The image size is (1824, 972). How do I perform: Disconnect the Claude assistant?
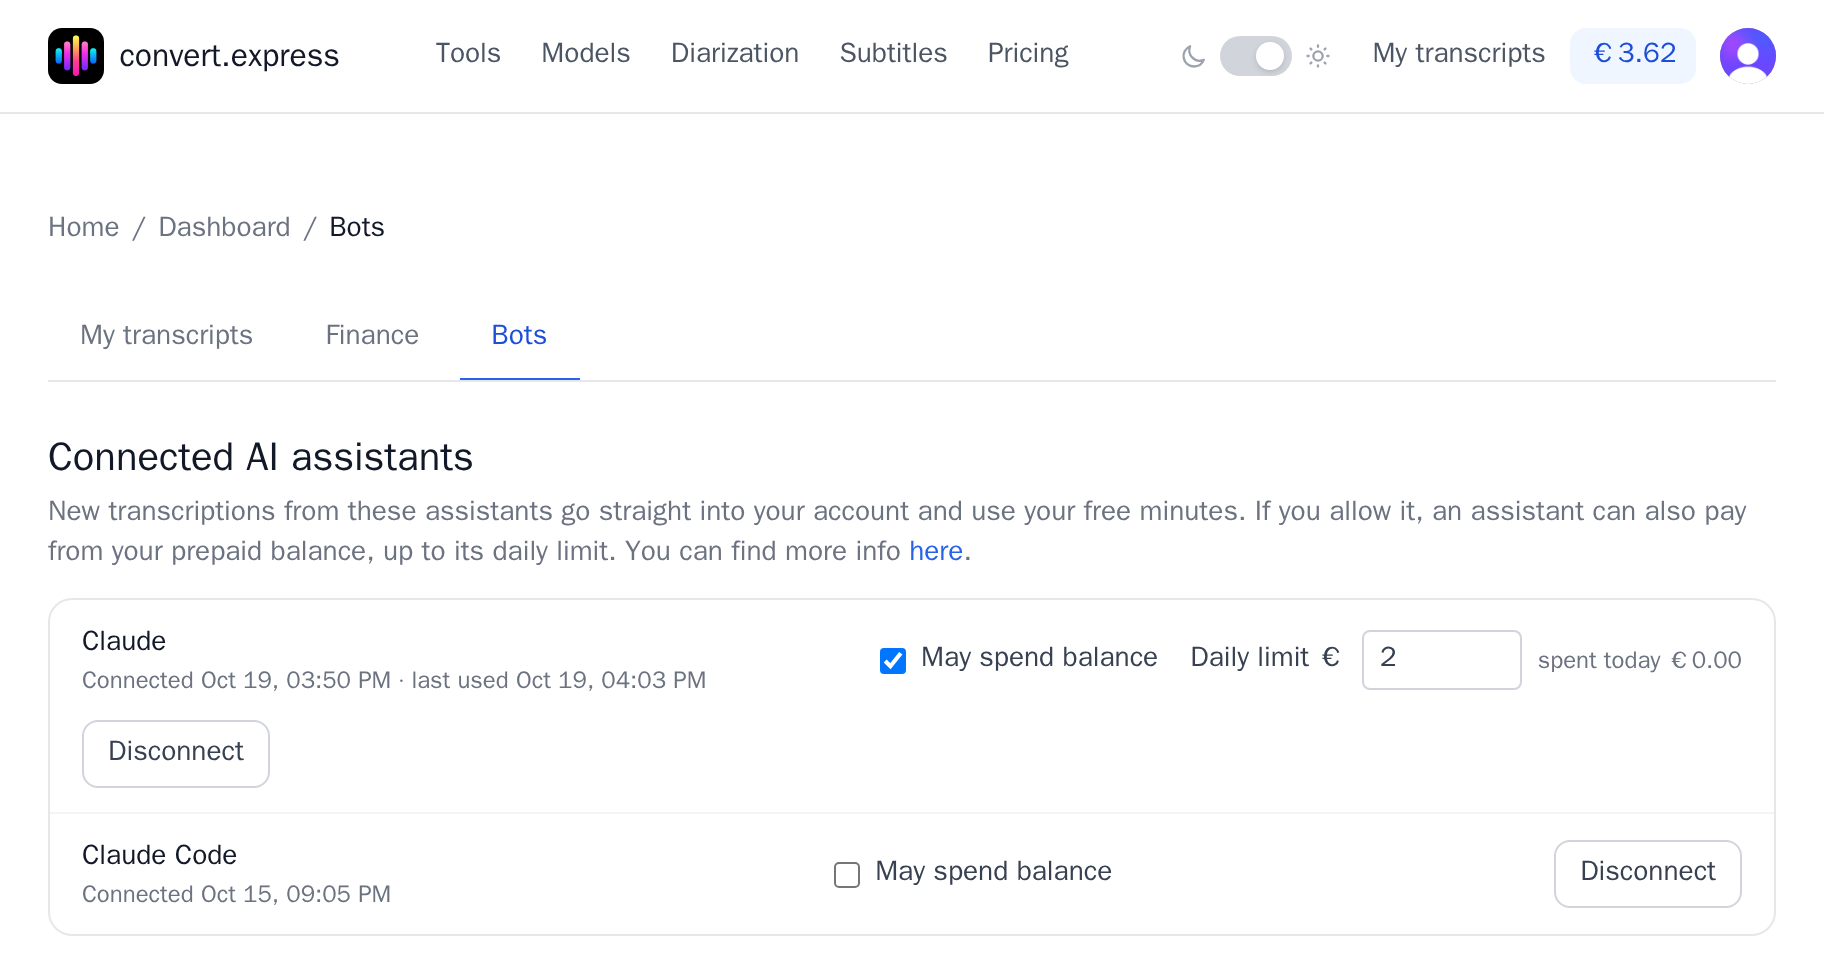tap(176, 753)
